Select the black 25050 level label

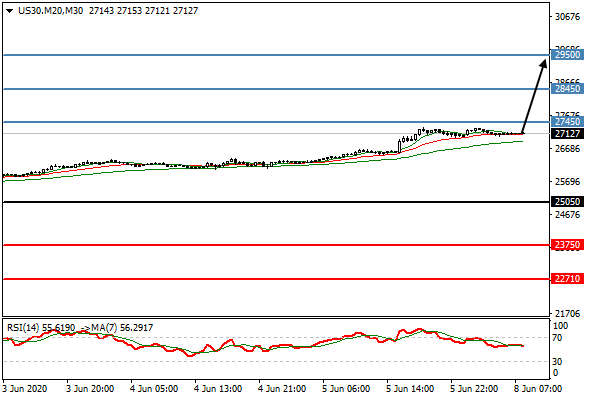tap(567, 202)
